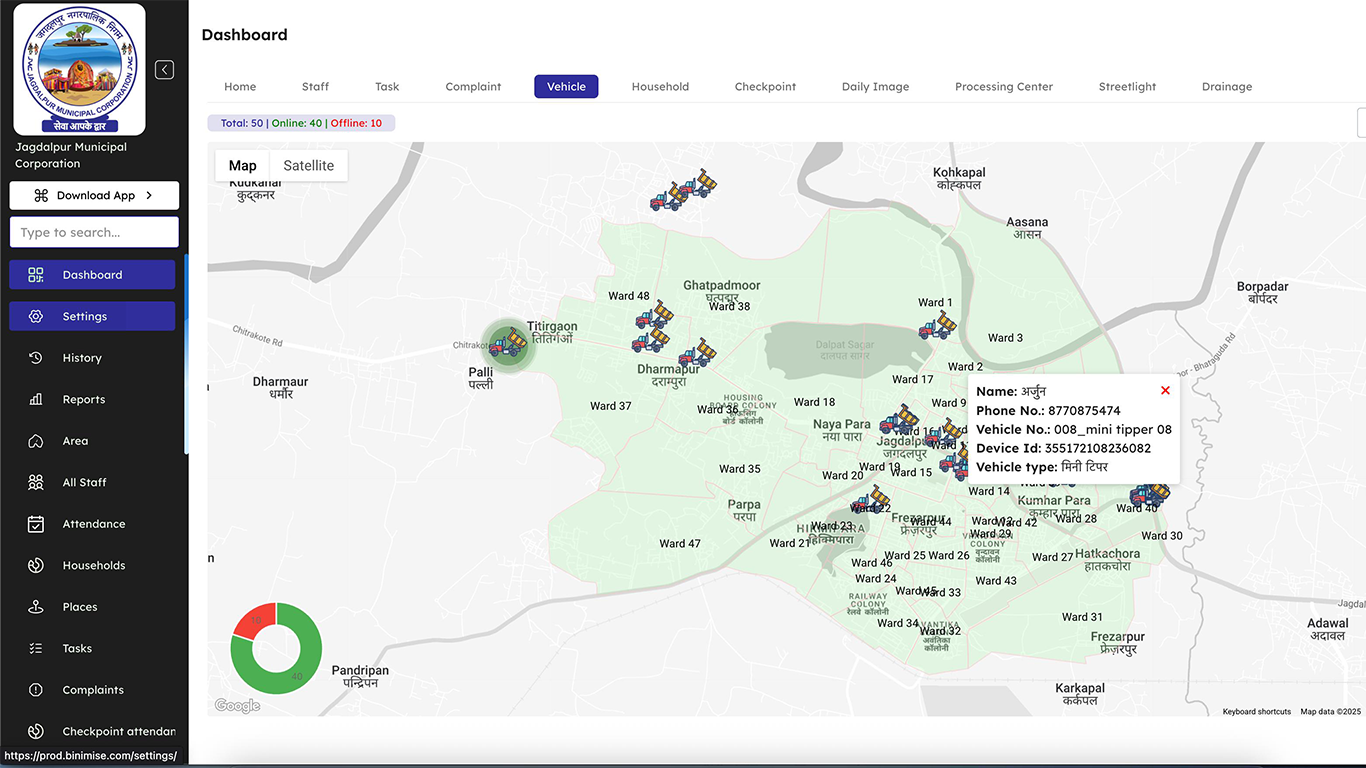Click the truck marker at Dharmapur
Screen dimensions: 1366x768
tap(697, 352)
